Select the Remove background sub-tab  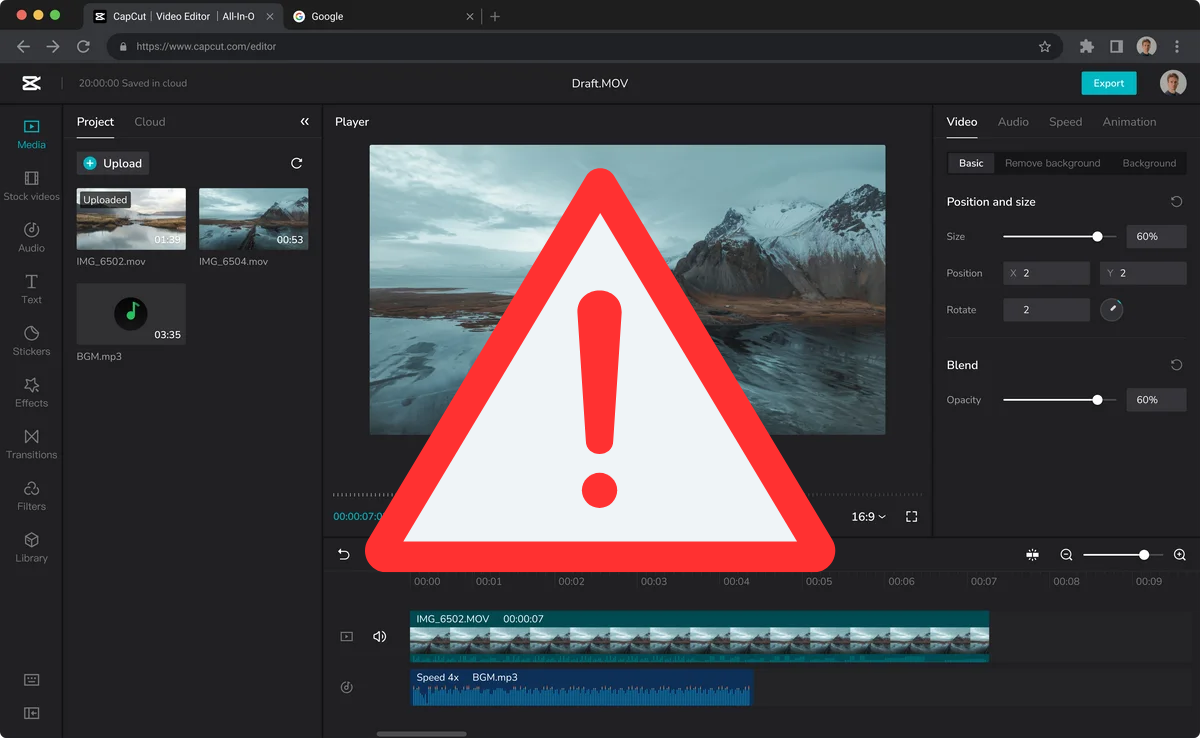coord(1052,163)
